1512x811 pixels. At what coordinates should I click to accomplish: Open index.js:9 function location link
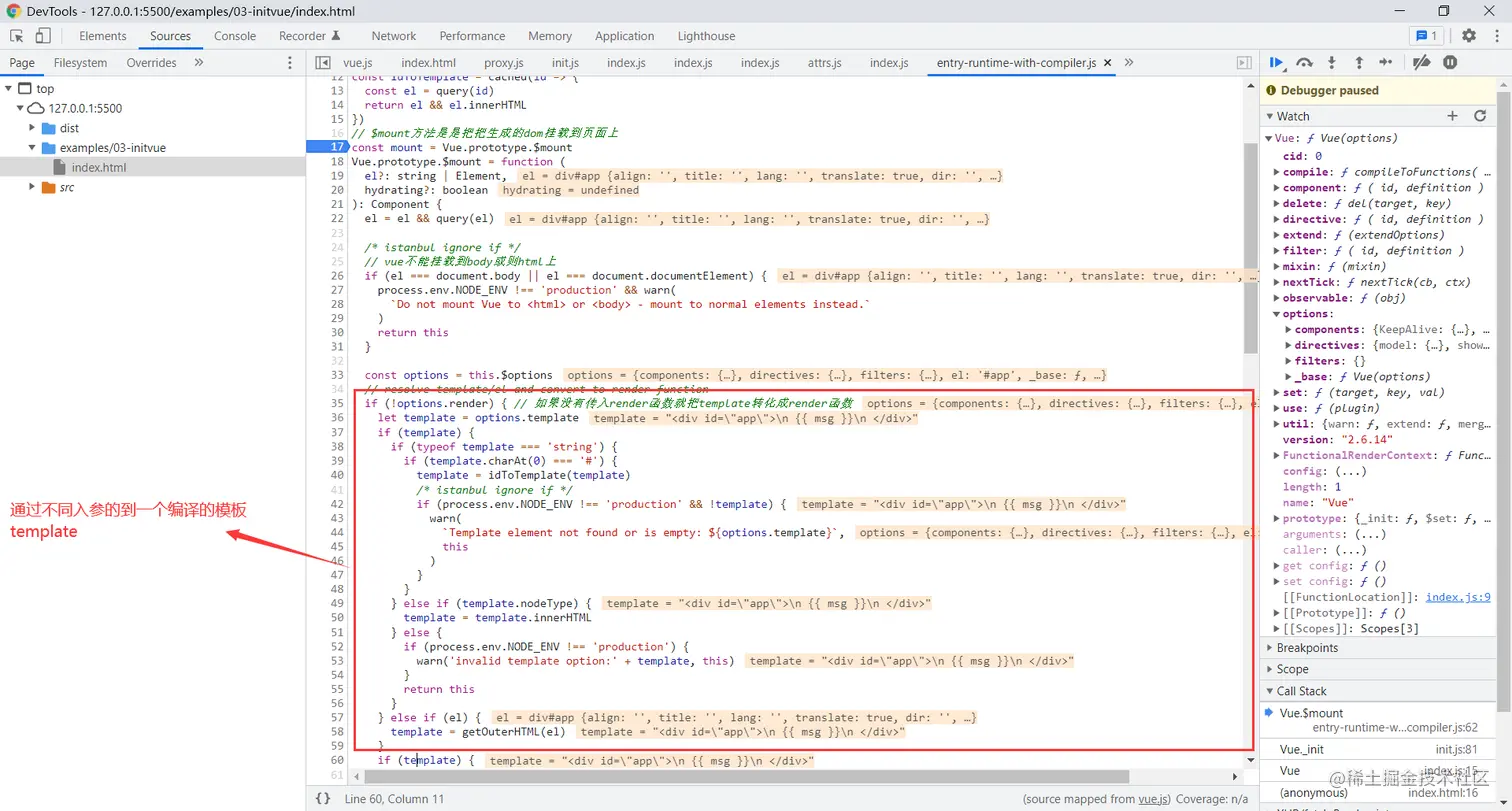pos(1458,597)
